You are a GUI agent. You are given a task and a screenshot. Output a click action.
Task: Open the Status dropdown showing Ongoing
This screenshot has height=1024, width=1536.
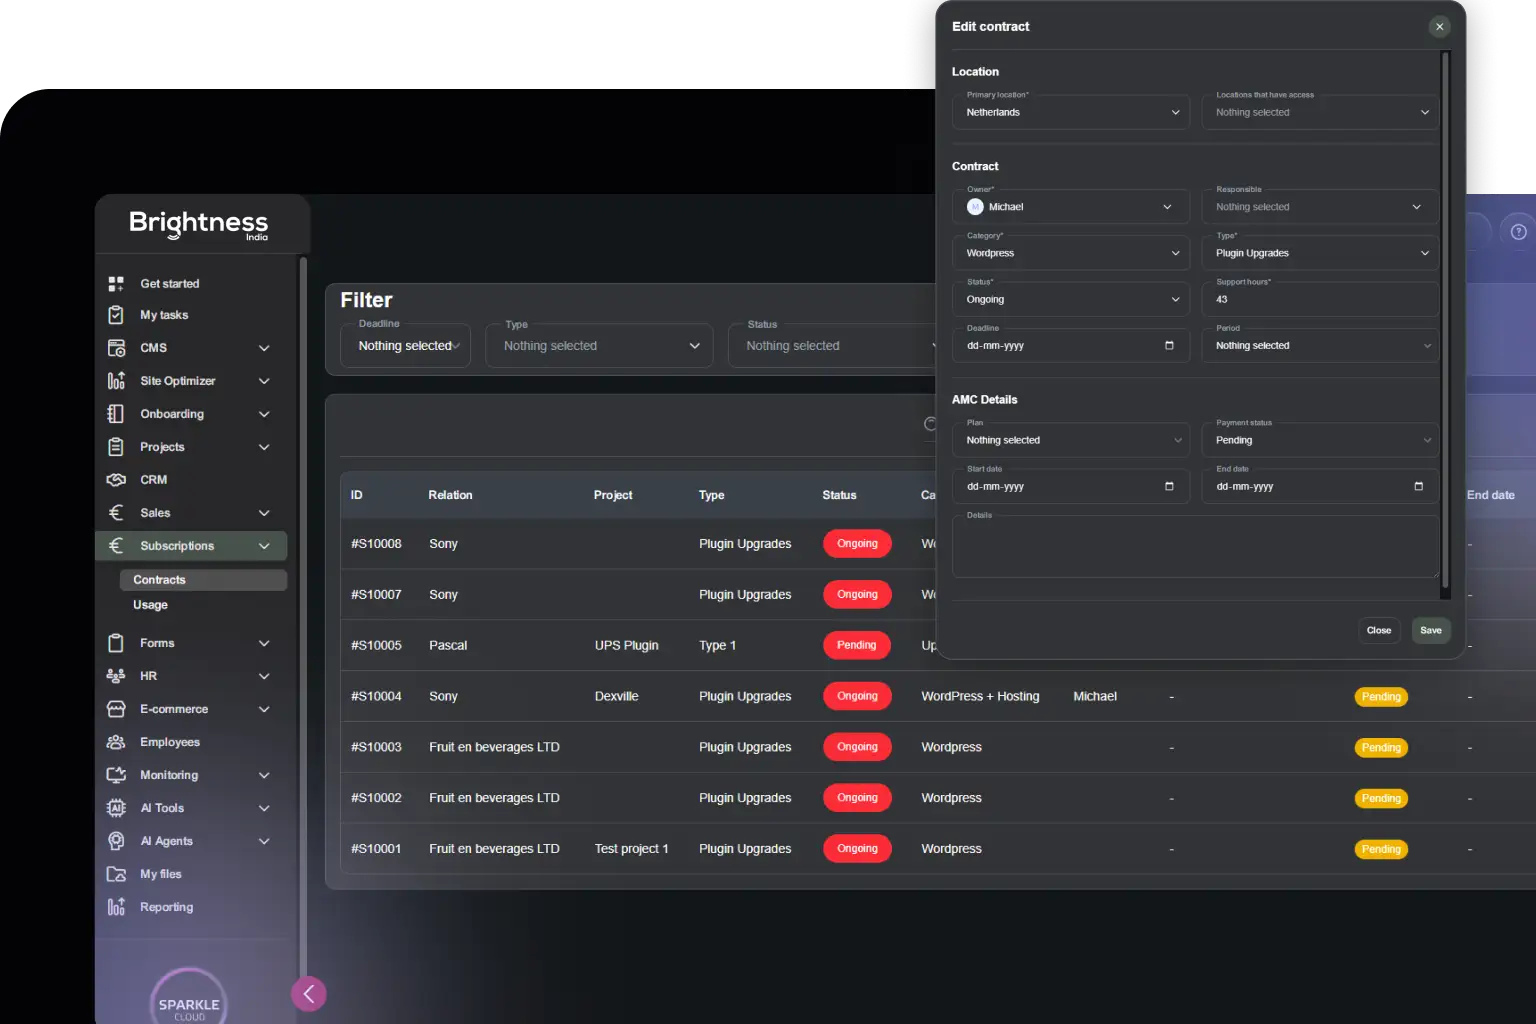pos(1071,299)
